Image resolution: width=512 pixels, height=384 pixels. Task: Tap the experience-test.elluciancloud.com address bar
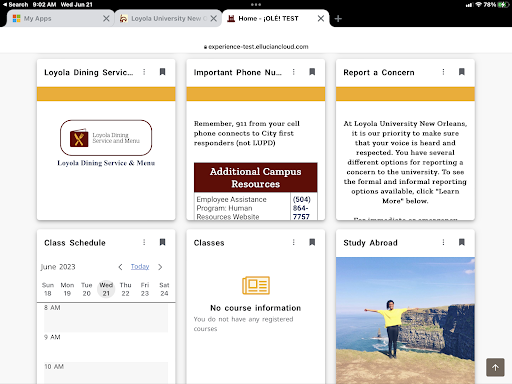(256, 47)
